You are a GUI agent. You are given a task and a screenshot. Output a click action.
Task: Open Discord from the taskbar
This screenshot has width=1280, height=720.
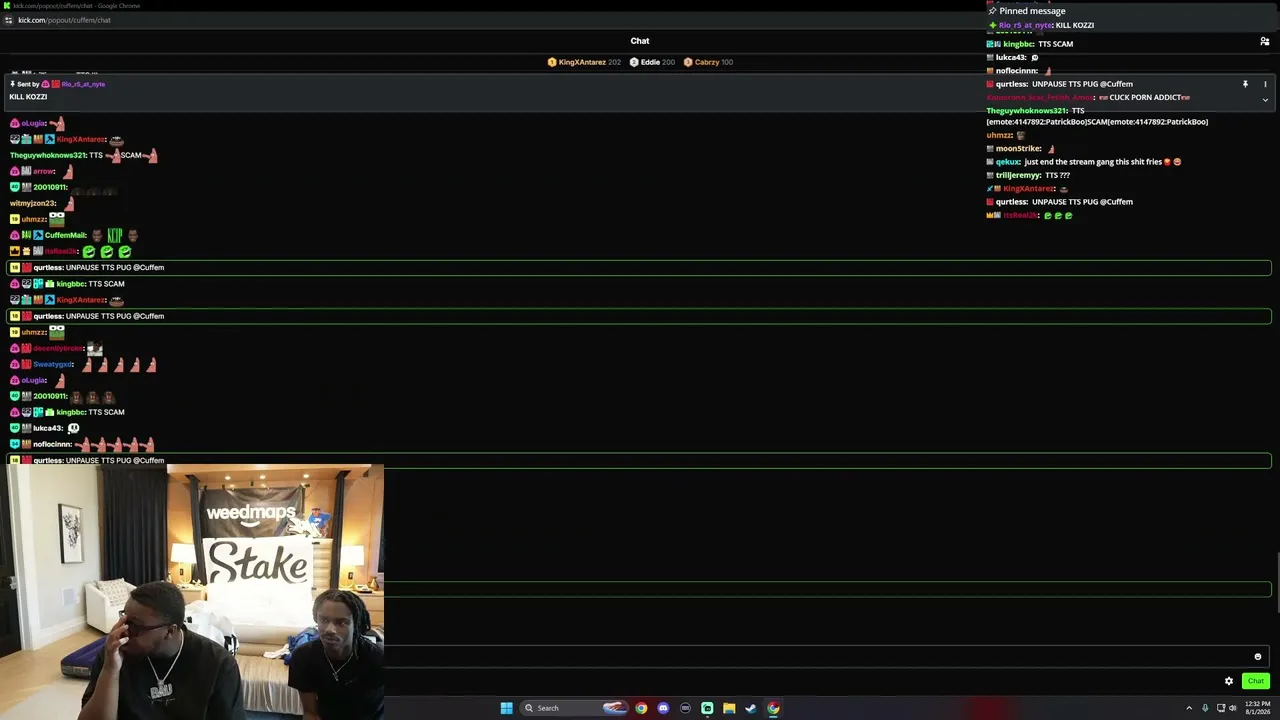663,708
